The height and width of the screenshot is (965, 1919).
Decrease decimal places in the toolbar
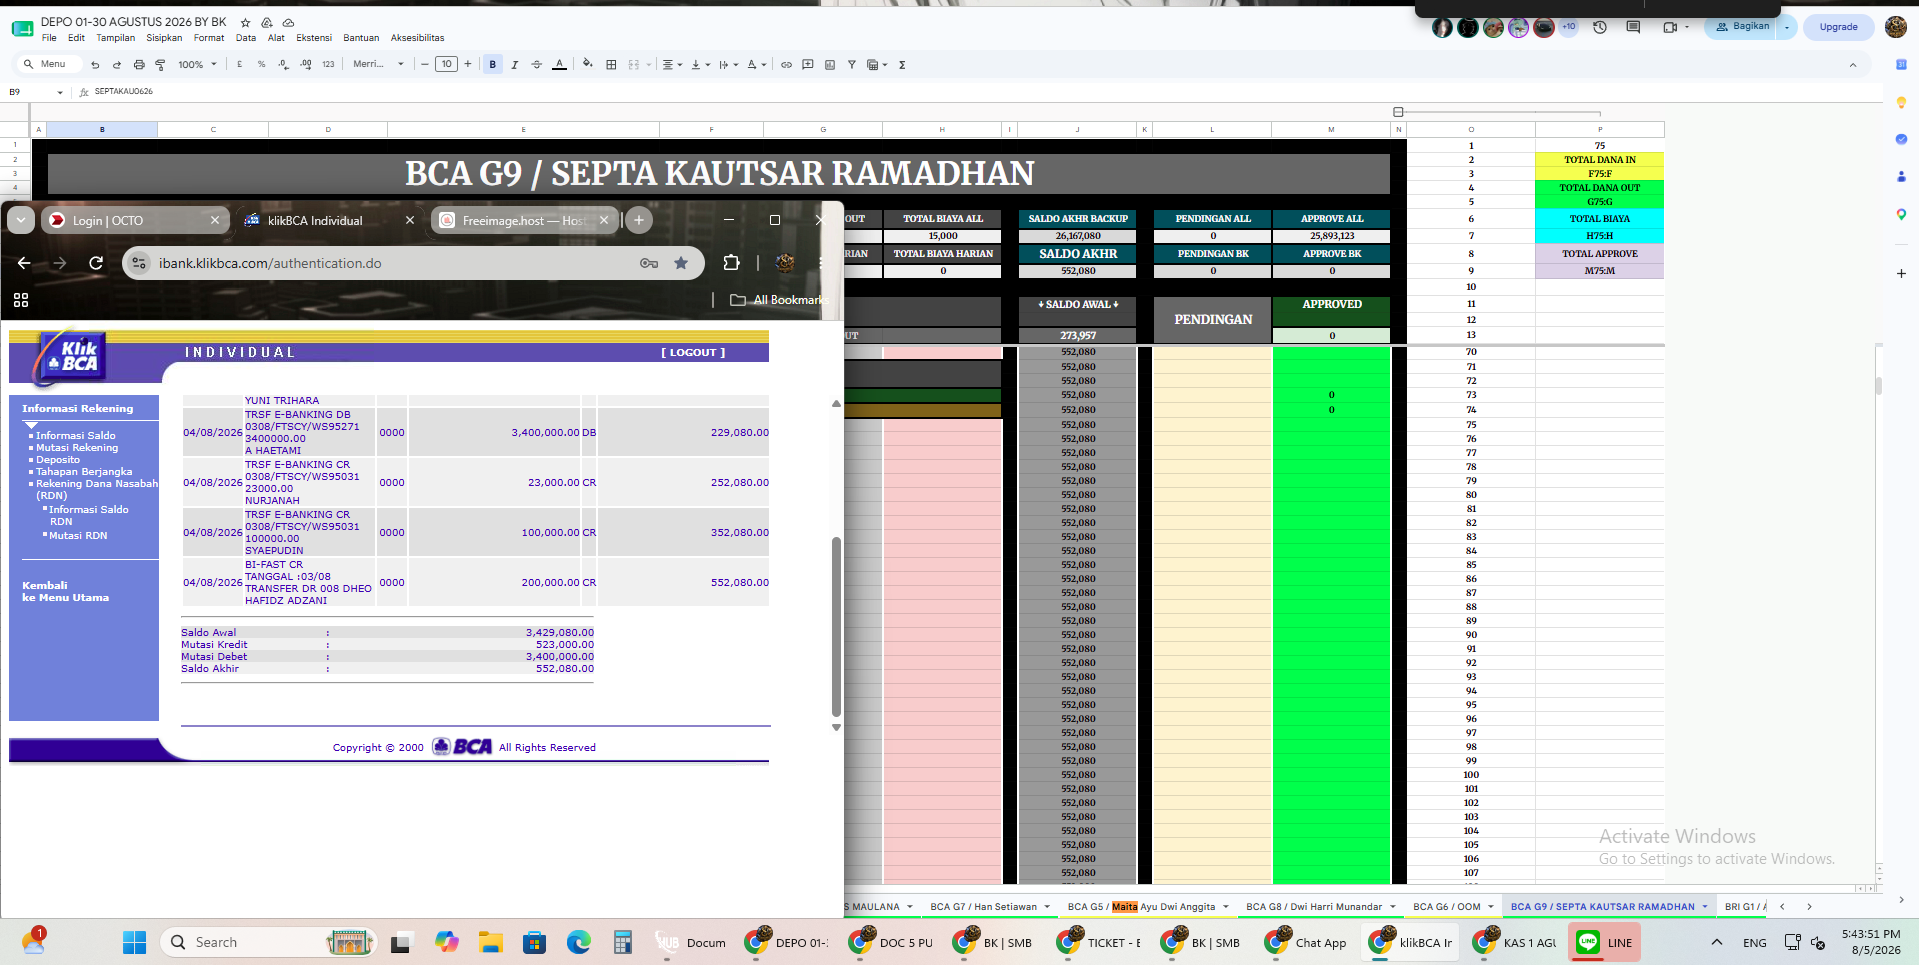(x=284, y=64)
